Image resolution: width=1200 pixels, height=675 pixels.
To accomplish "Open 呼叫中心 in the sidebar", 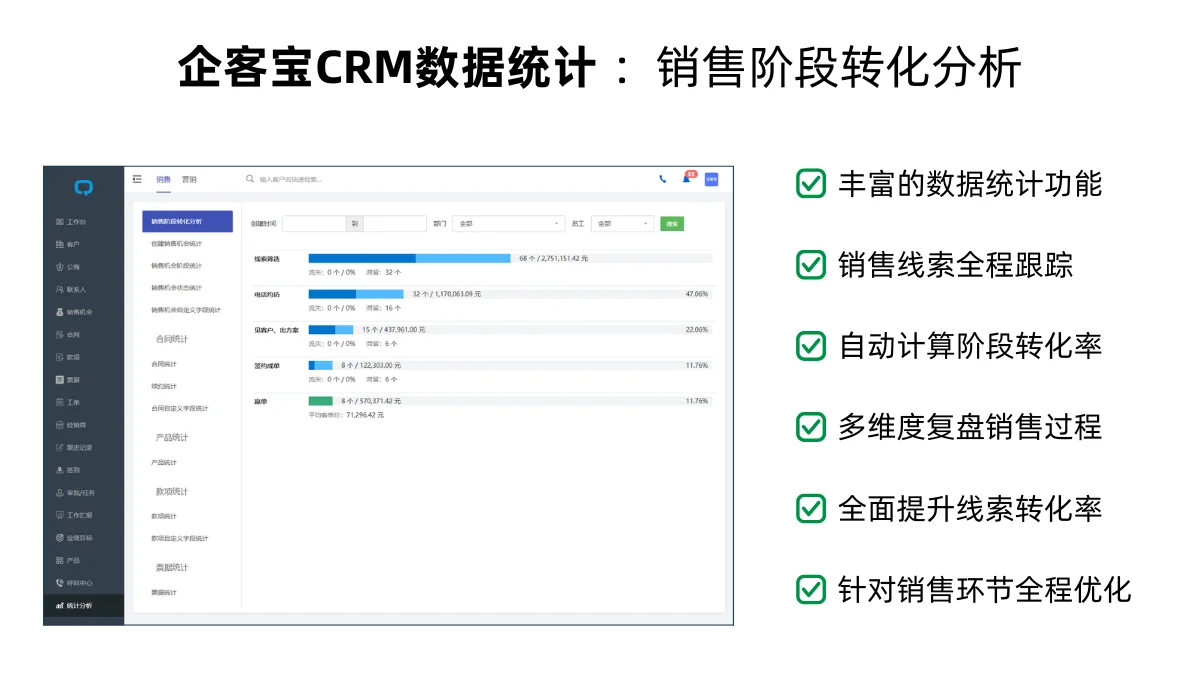I will 74,583.
